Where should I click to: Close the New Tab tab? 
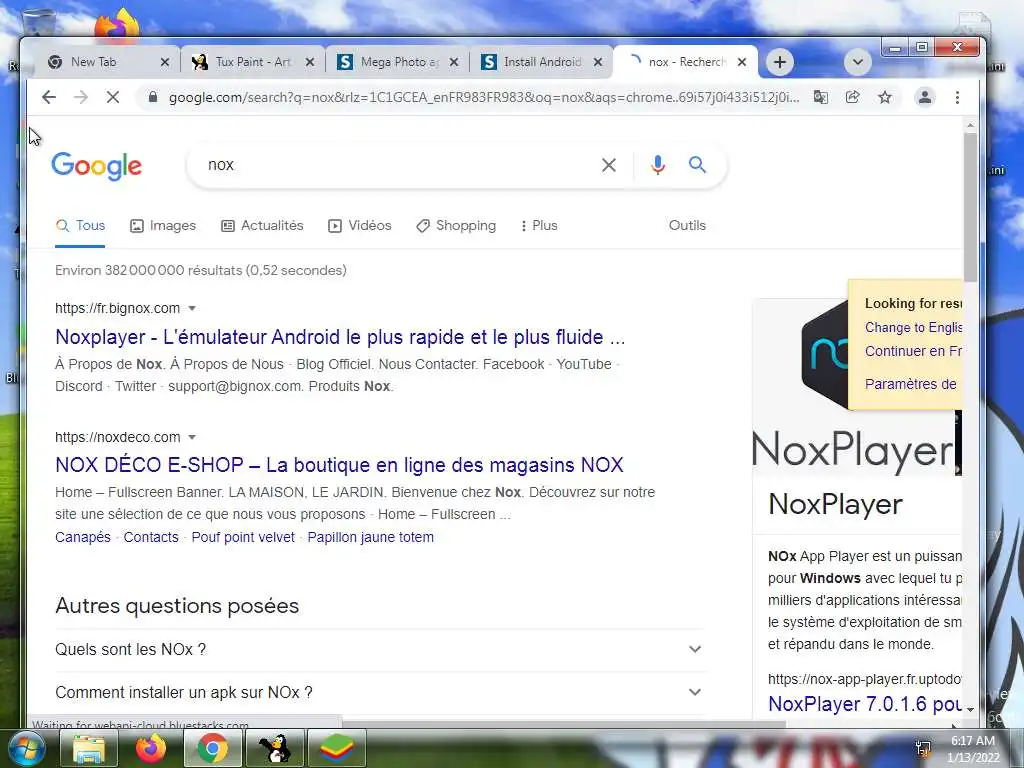tap(165, 62)
